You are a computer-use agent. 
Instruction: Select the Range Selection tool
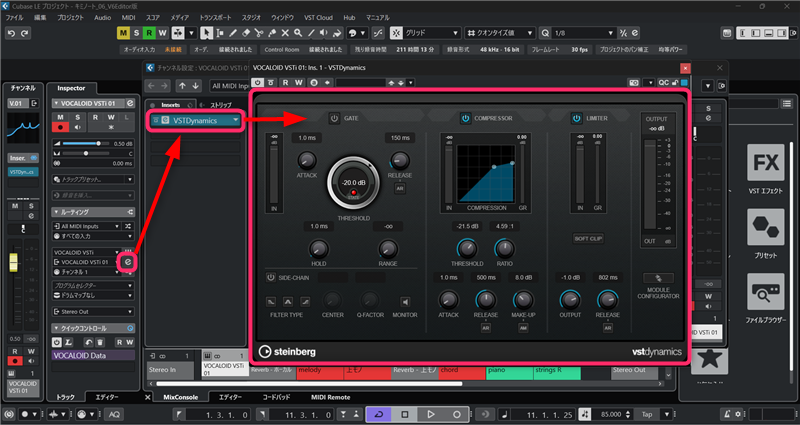coord(220,33)
